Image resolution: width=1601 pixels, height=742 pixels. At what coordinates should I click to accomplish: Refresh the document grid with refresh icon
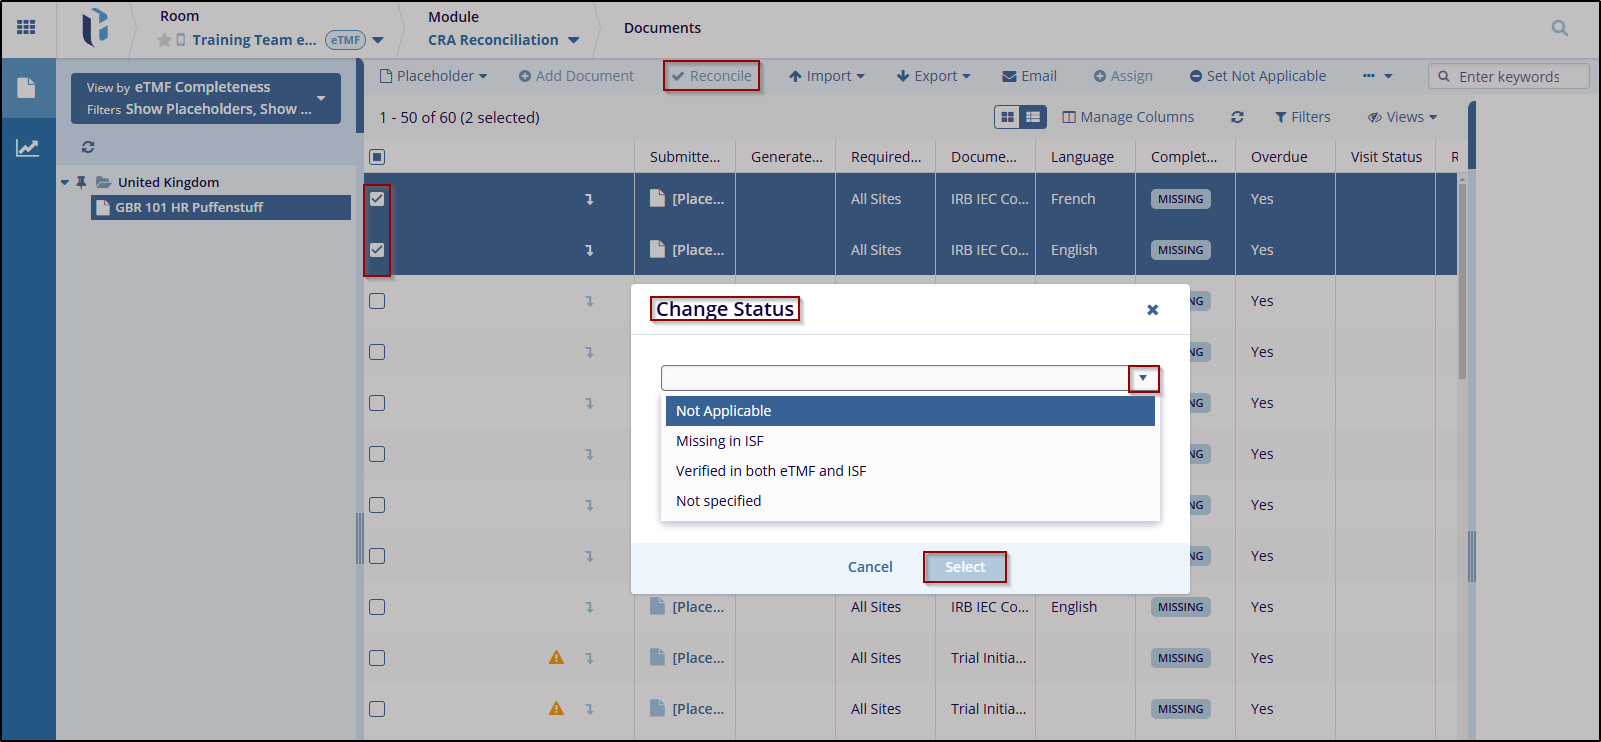click(x=1237, y=117)
